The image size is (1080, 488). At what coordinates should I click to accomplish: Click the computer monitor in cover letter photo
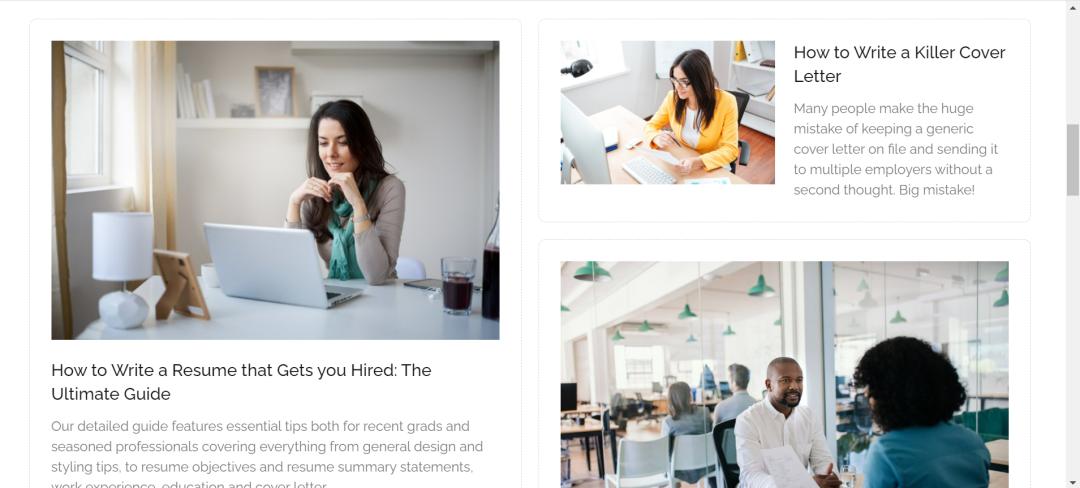(x=584, y=140)
